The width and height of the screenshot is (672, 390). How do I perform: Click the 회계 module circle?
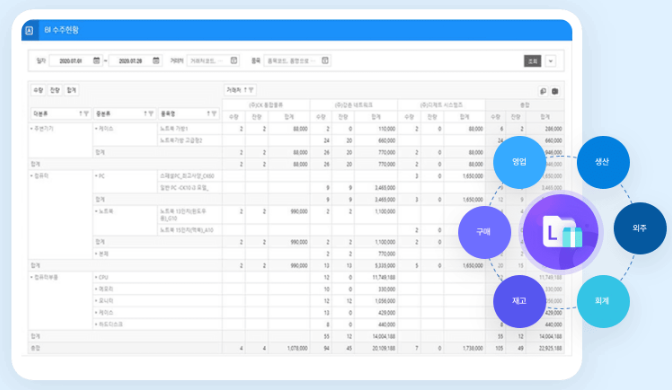click(x=603, y=301)
